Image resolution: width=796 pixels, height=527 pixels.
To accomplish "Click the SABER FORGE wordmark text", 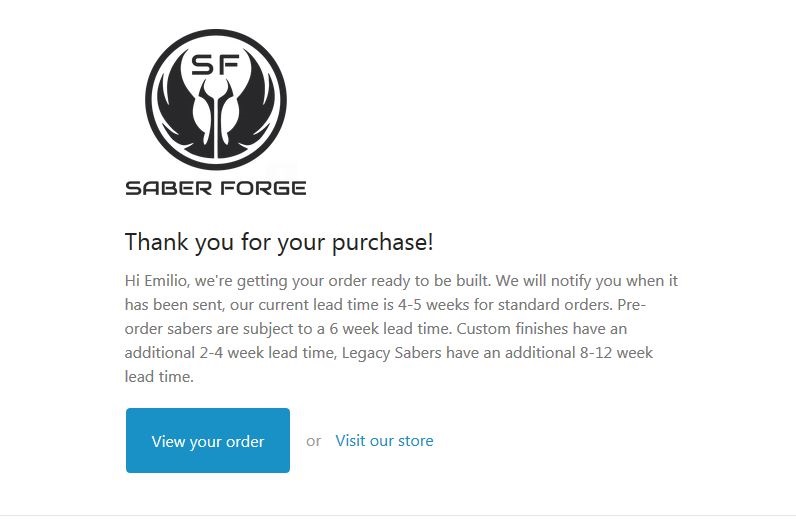I will click(216, 187).
